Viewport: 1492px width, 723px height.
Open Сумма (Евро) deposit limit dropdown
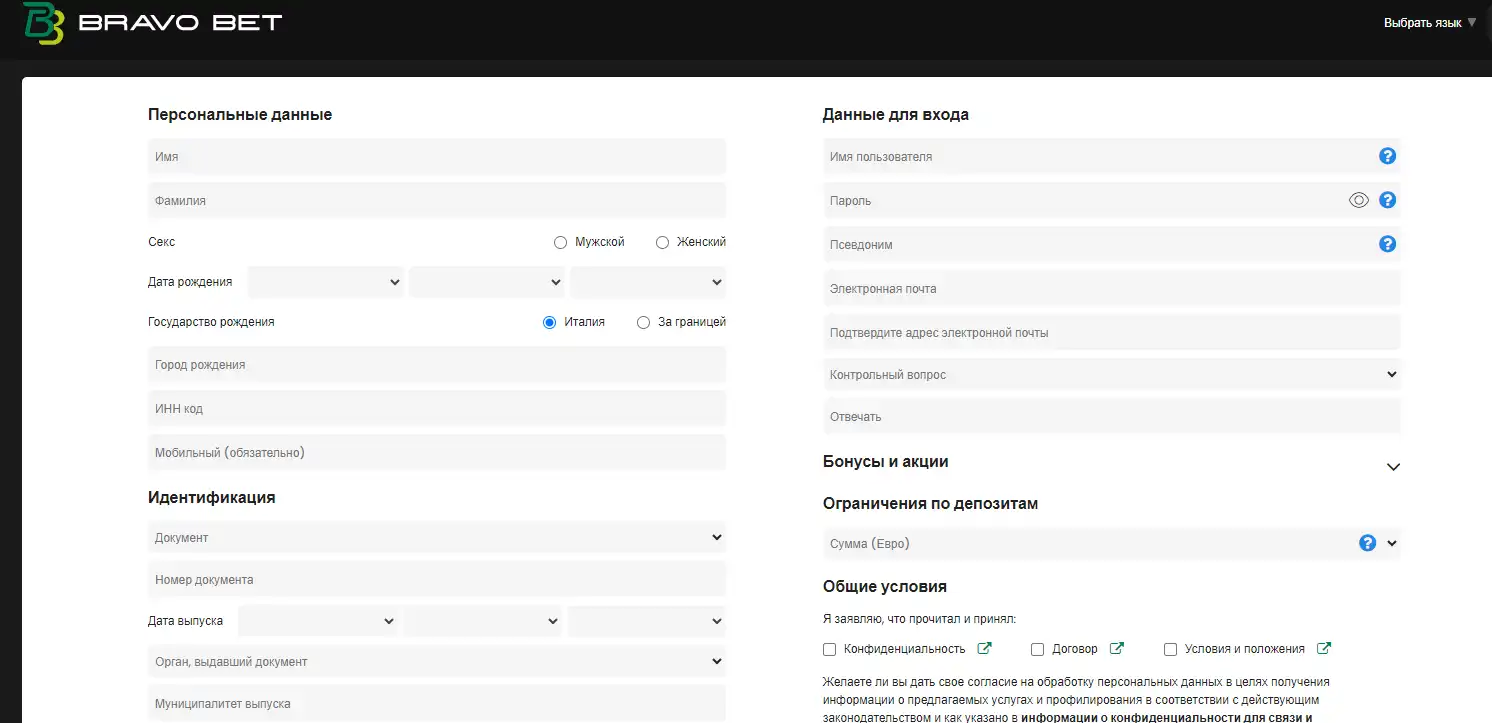tap(1112, 543)
